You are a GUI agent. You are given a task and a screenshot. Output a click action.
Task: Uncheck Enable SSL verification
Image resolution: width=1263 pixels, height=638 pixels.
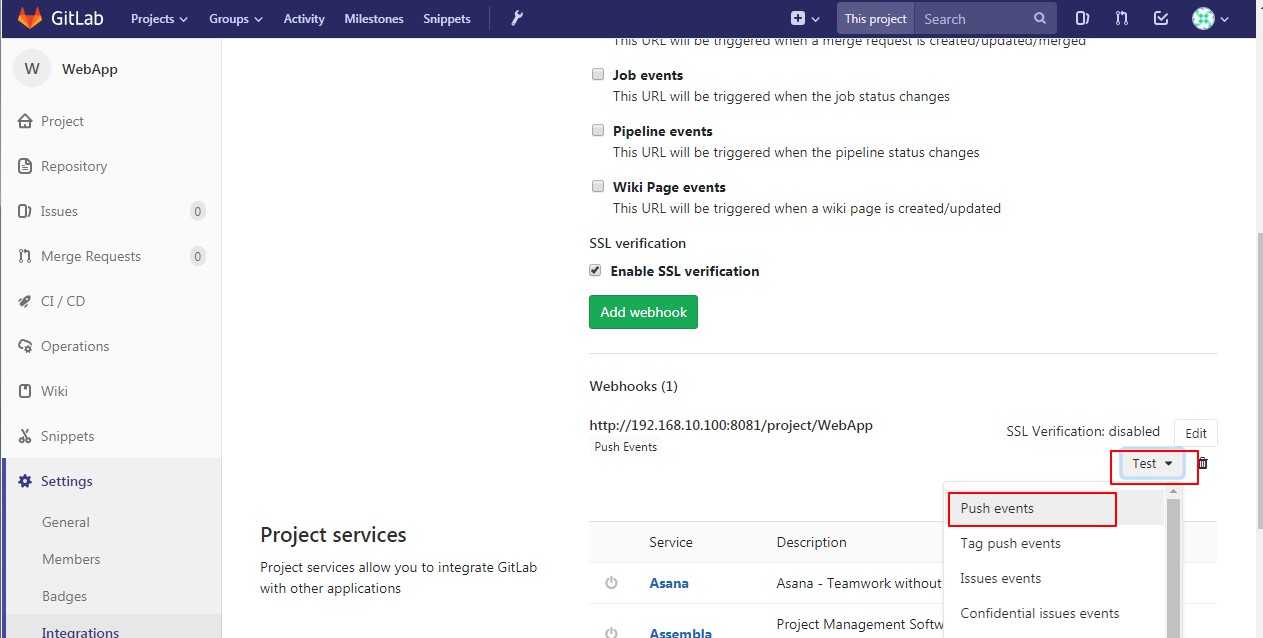pos(596,270)
